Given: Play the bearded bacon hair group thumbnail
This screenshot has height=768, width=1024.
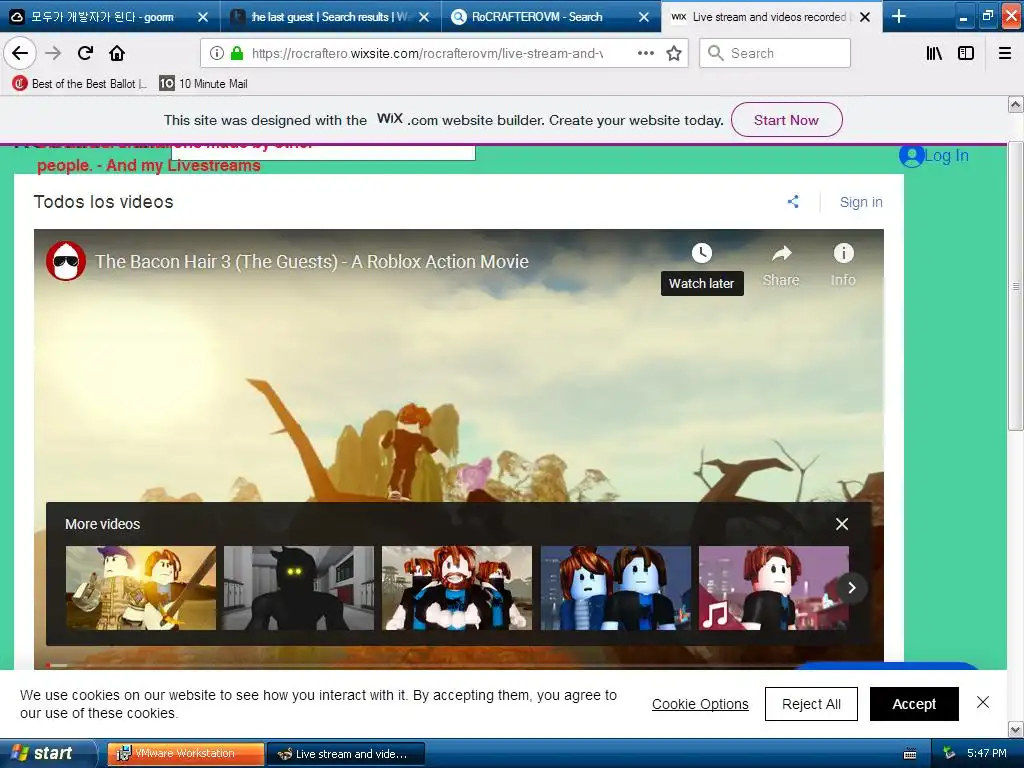Looking at the screenshot, I should coord(456,588).
